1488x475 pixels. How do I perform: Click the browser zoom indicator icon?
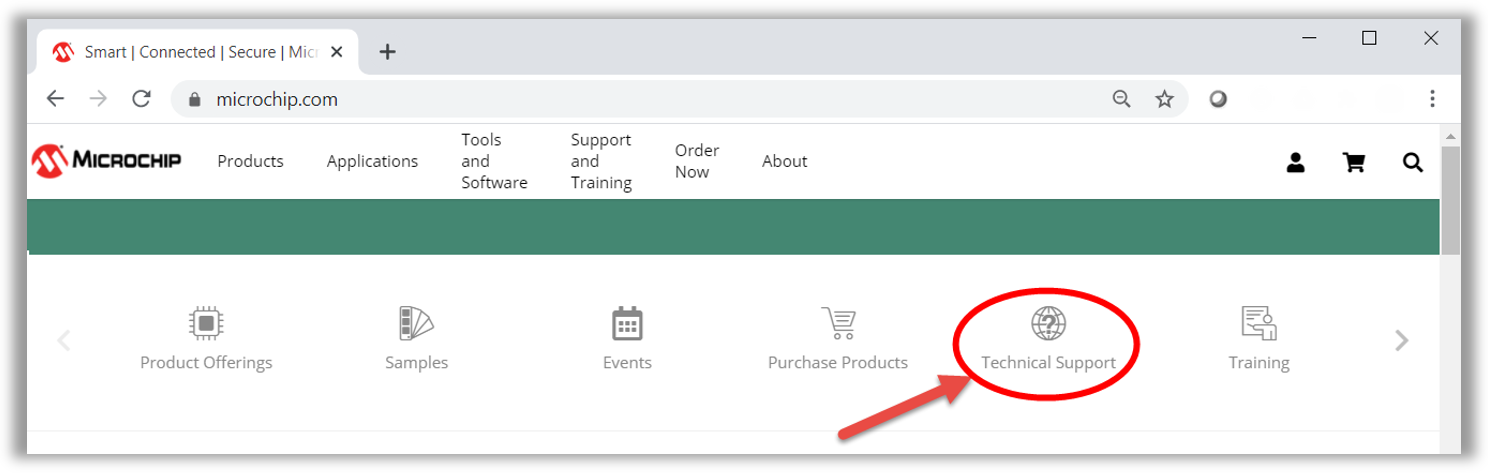(1121, 99)
